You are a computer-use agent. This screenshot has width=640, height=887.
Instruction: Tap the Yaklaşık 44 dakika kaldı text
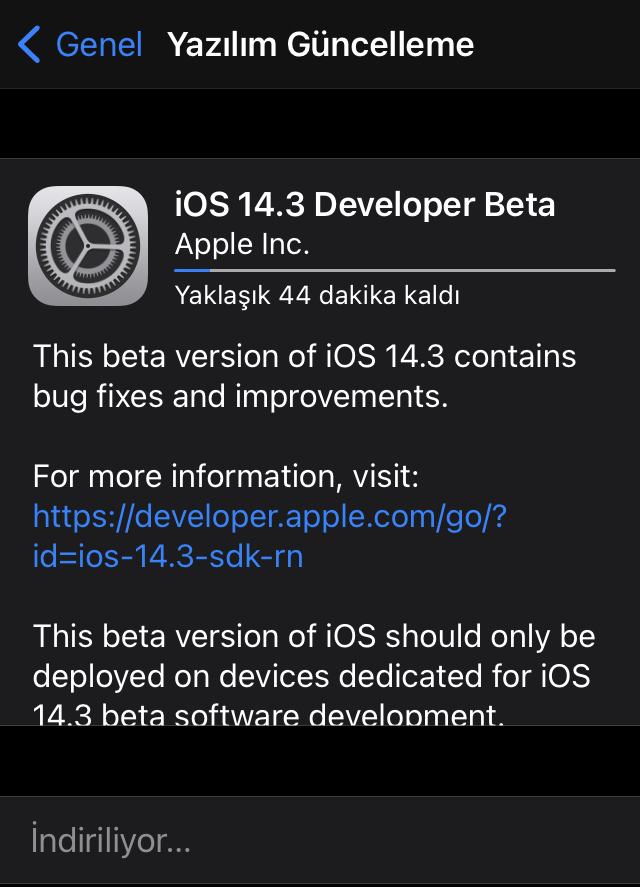tap(317, 295)
